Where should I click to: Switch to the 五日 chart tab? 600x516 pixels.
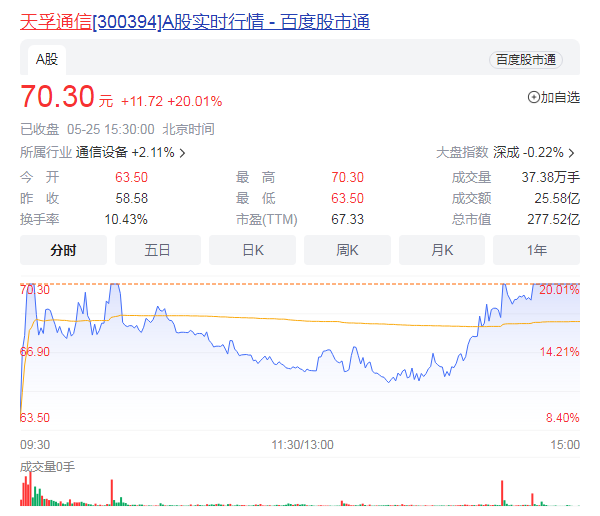(x=158, y=250)
